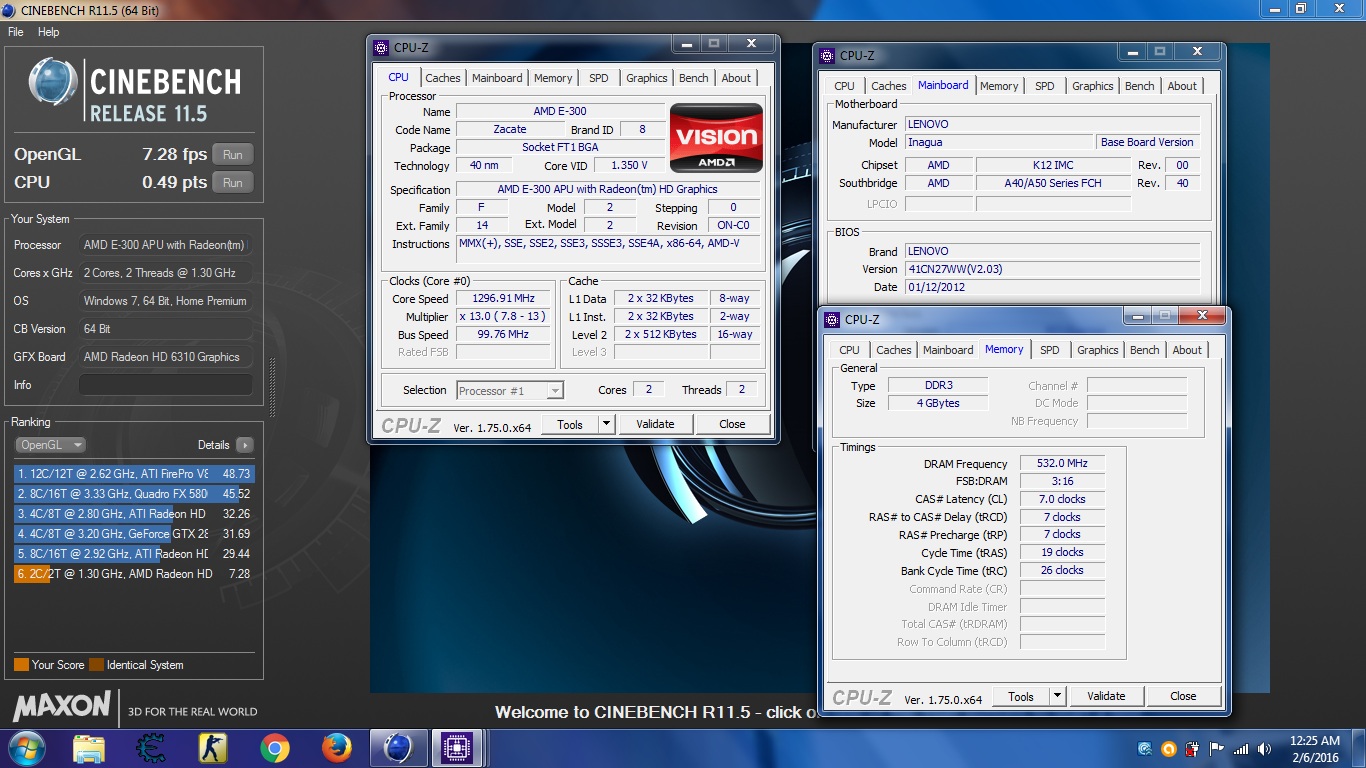The height and width of the screenshot is (768, 1366).
Task: Switch to Mainboard tab in CPU-tab window
Action: (497, 78)
